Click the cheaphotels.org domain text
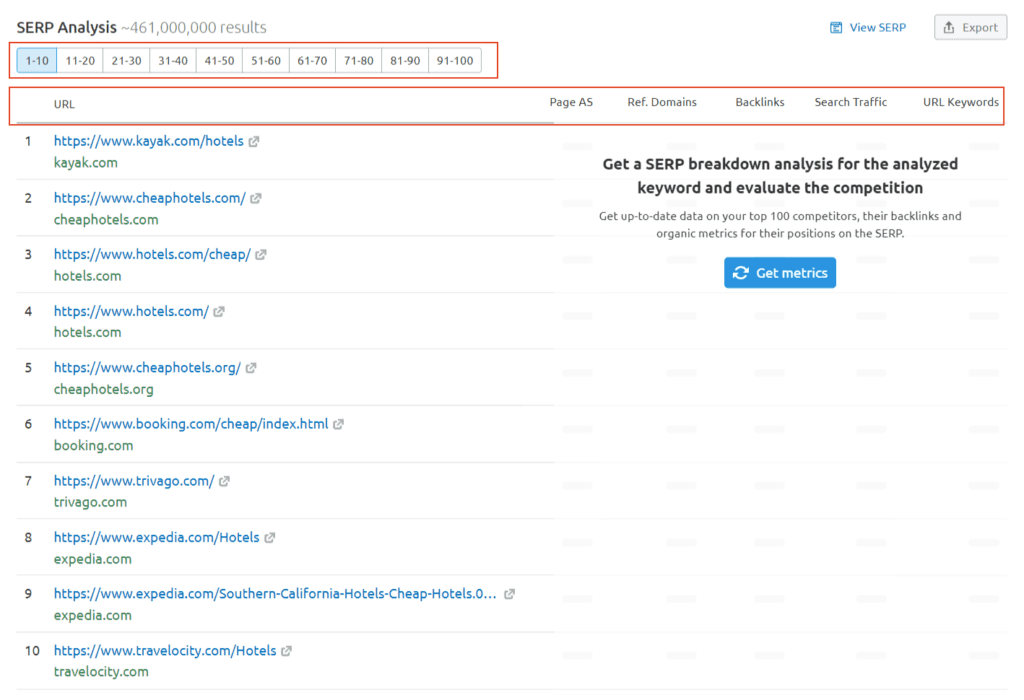The height and width of the screenshot is (700, 1024). click(x=103, y=389)
